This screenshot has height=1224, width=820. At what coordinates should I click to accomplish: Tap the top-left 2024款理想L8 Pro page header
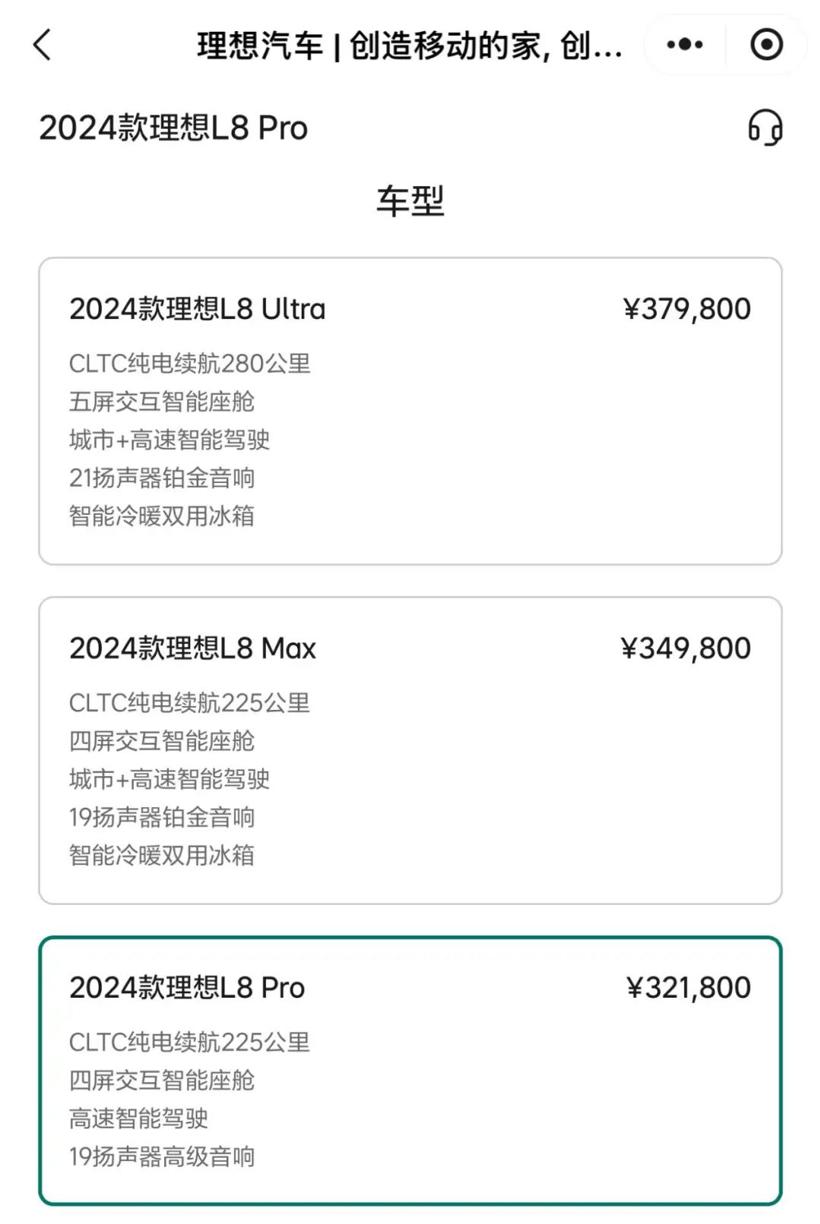(x=173, y=128)
